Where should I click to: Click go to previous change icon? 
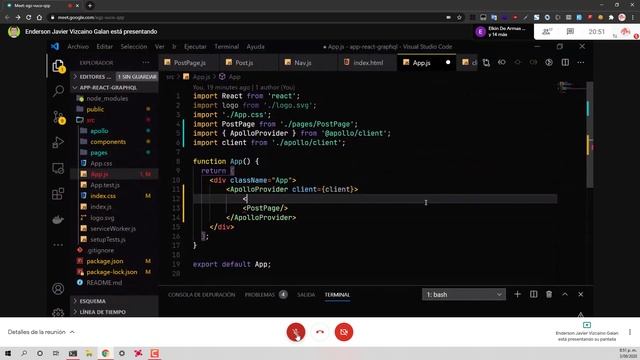tap(502, 62)
